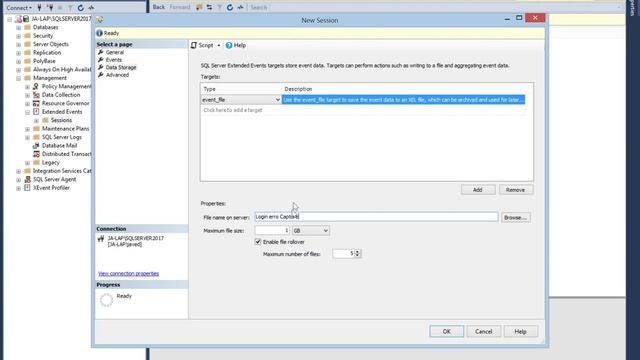
Task: Click Cancel in New Session dialog
Action: click(484, 331)
